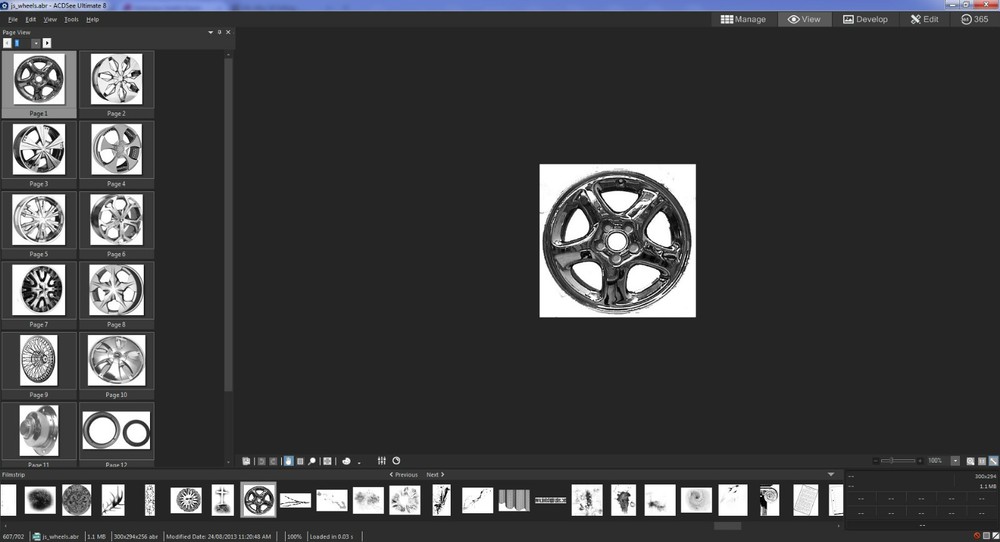Open the Help menu
Image resolution: width=1000 pixels, height=542 pixels.
92,19
